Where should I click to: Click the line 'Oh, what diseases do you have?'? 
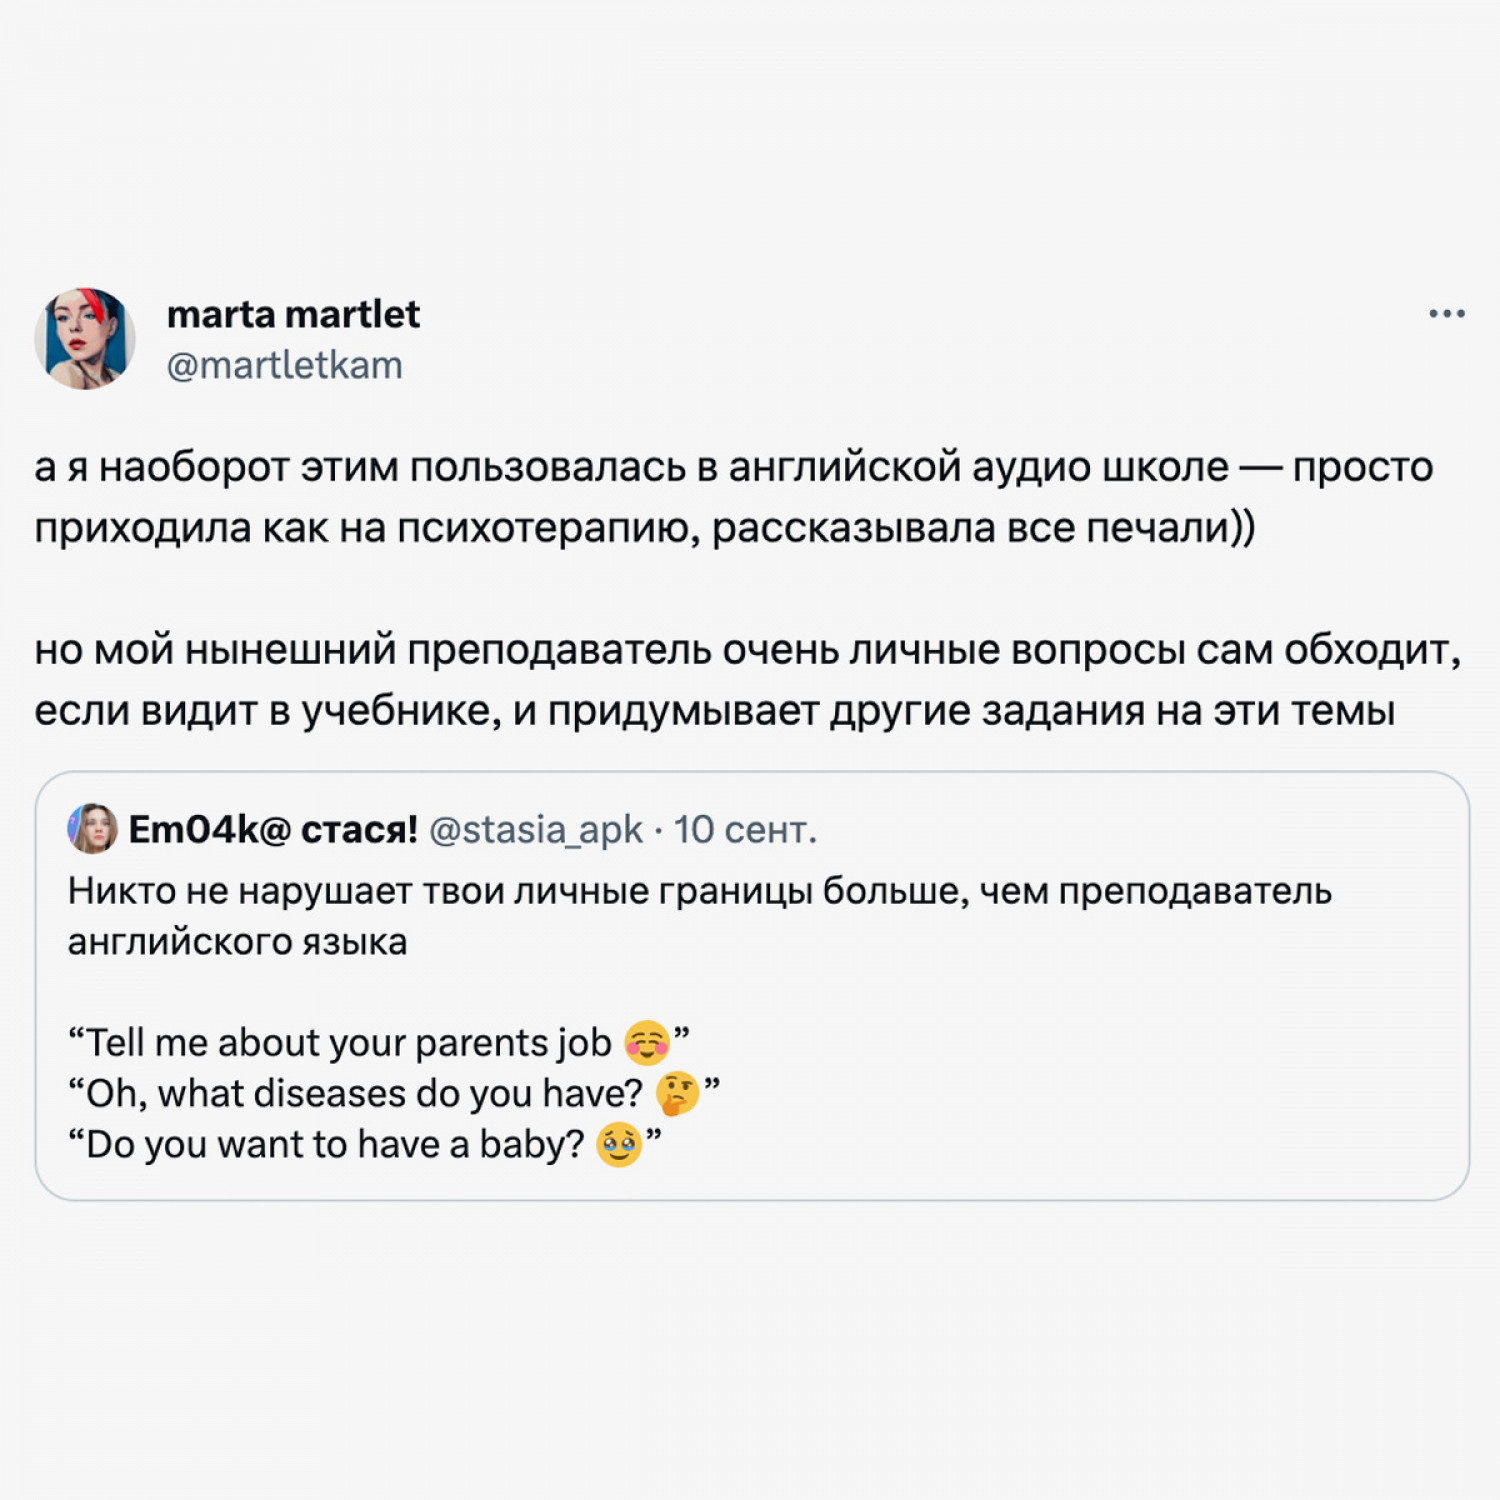click(393, 1095)
